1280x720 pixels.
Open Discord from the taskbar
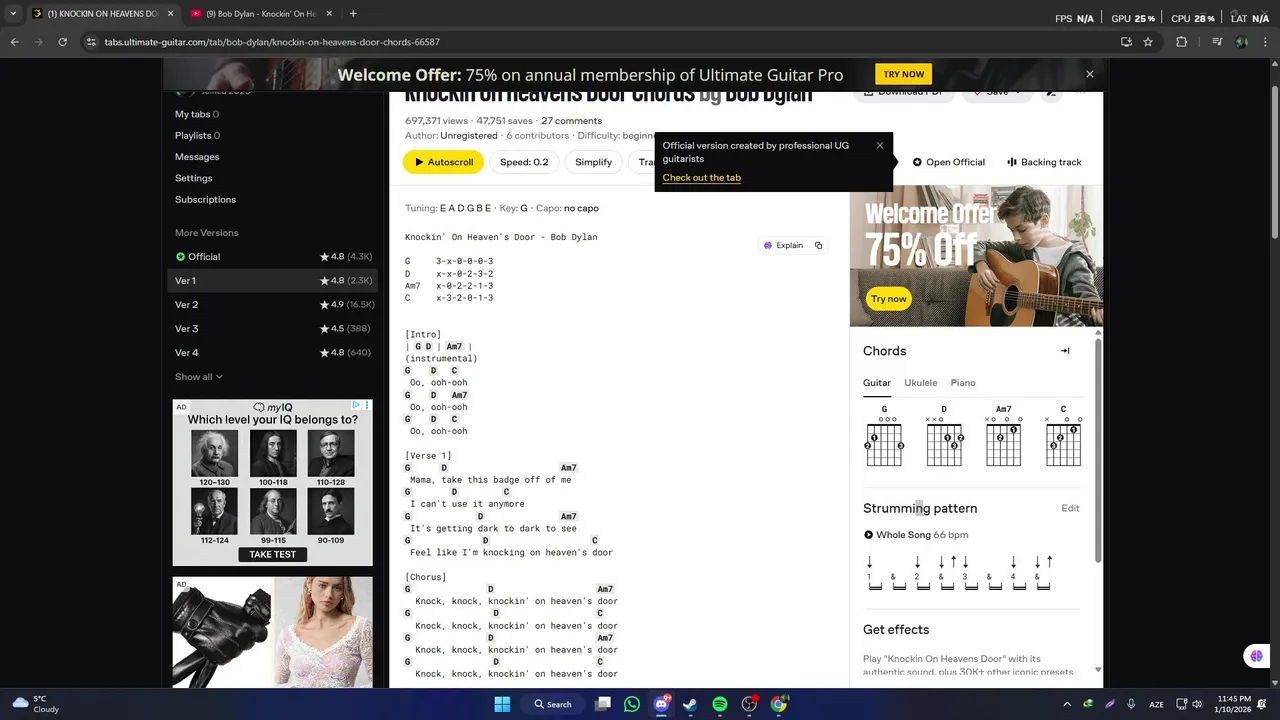[x=660, y=704]
